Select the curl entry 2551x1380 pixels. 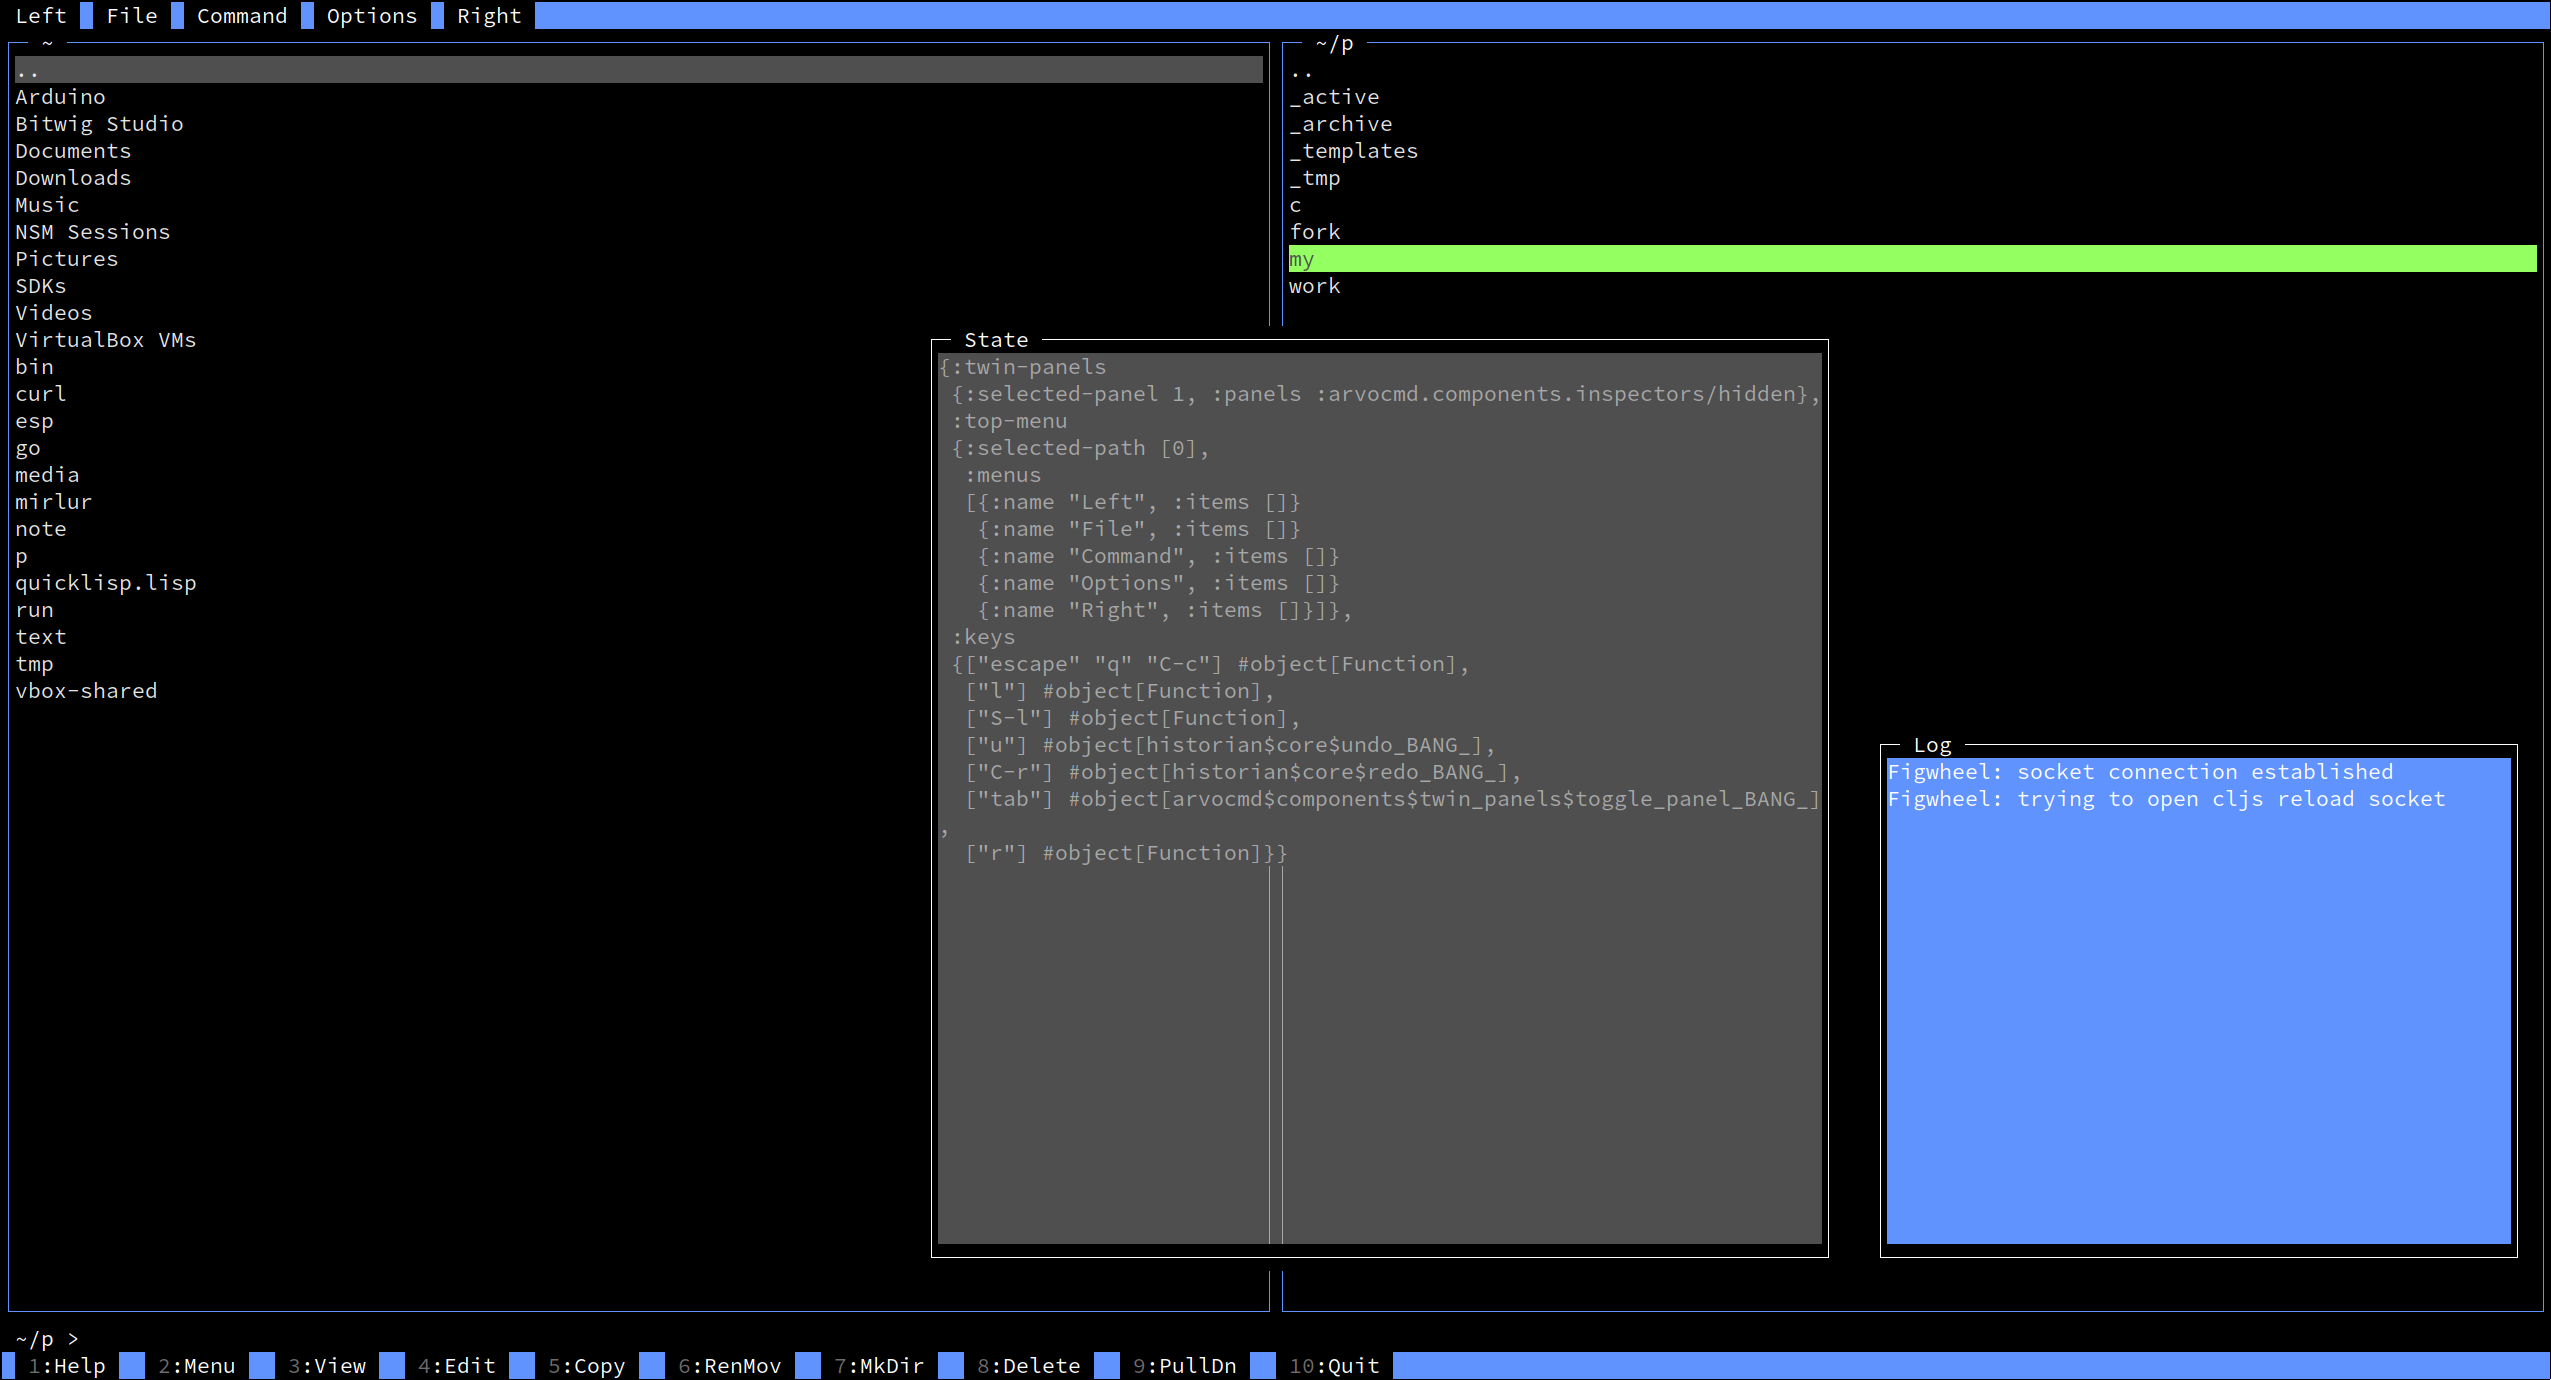pyautogui.click(x=41, y=394)
